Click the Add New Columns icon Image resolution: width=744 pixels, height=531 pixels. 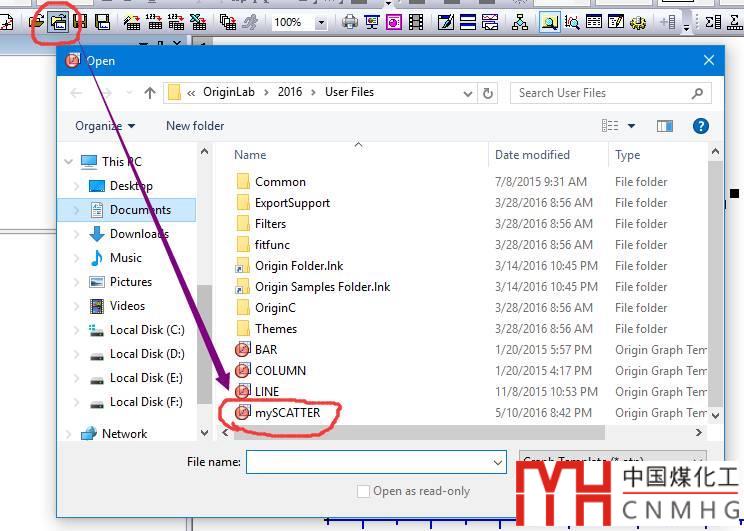[x=668, y=22]
